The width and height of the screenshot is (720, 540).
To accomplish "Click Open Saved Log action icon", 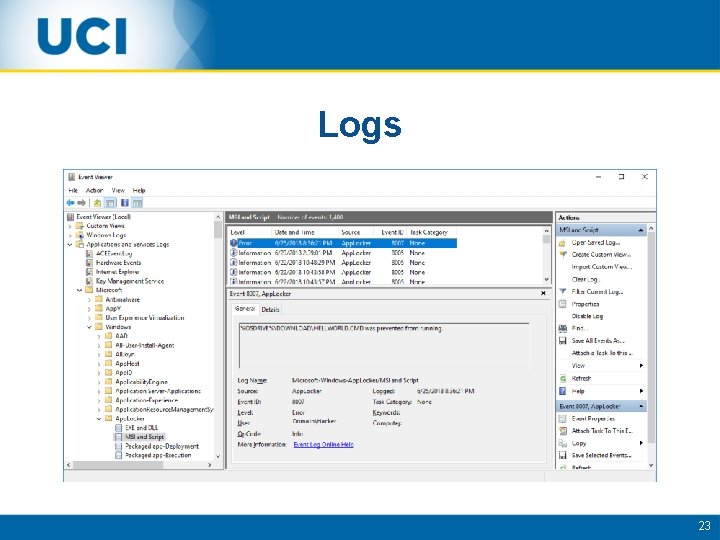I will pyautogui.click(x=562, y=242).
